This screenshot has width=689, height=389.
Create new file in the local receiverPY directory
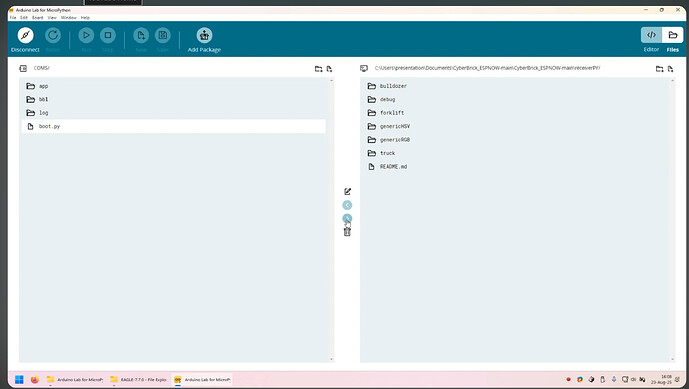pyautogui.click(x=671, y=69)
